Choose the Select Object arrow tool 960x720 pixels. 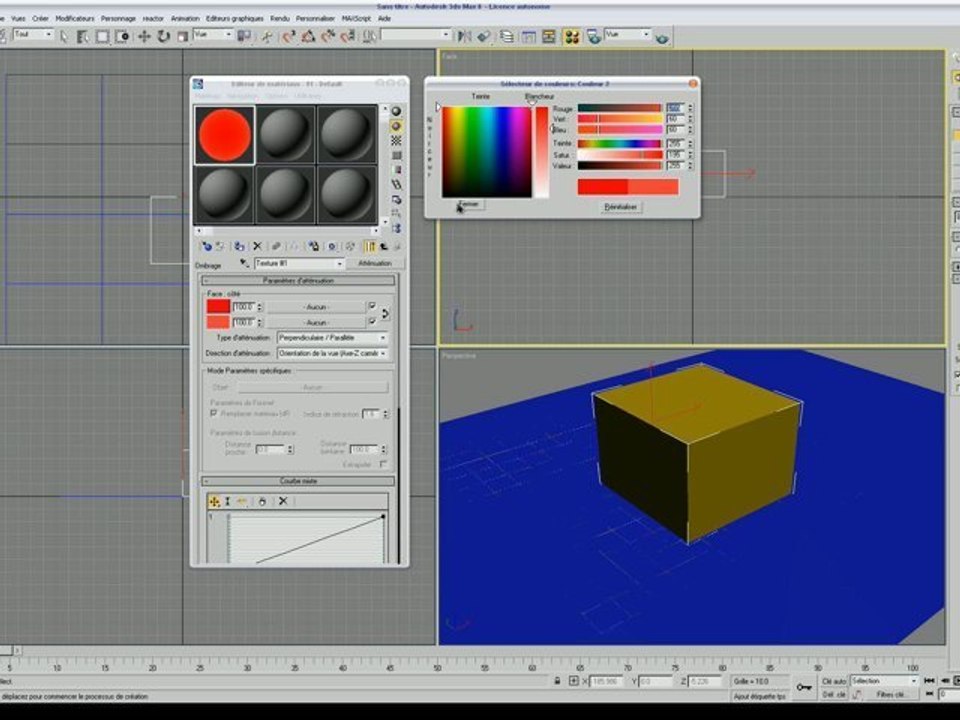[x=64, y=36]
